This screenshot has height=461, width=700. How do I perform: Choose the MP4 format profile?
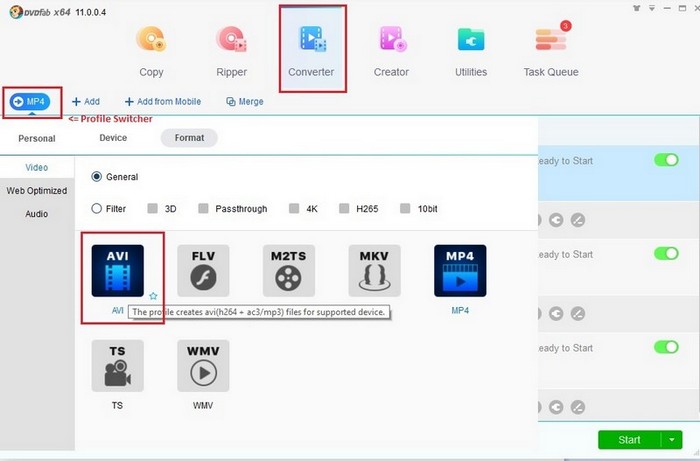pyautogui.click(x=460, y=271)
